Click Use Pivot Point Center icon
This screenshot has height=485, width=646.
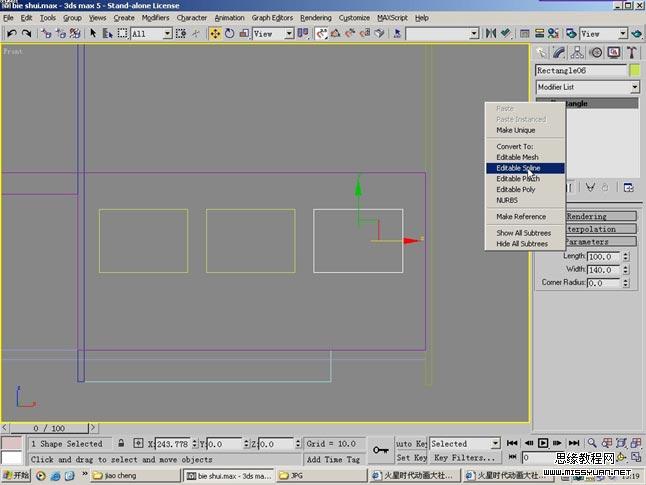303,33
